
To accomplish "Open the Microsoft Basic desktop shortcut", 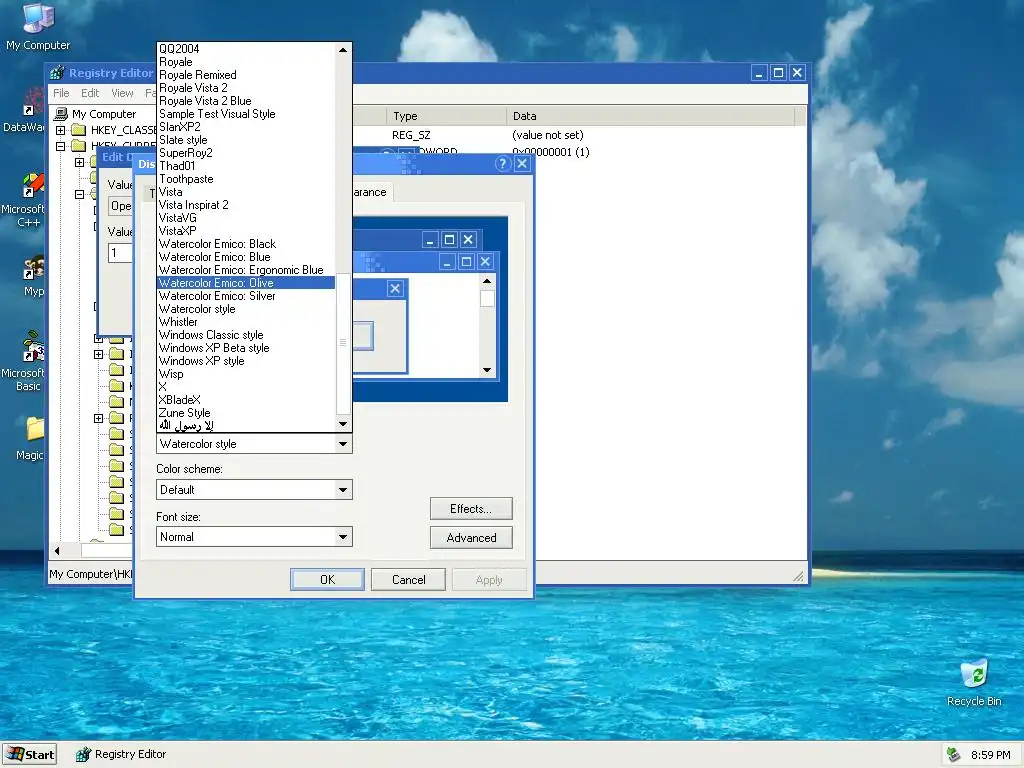I will 25,361.
